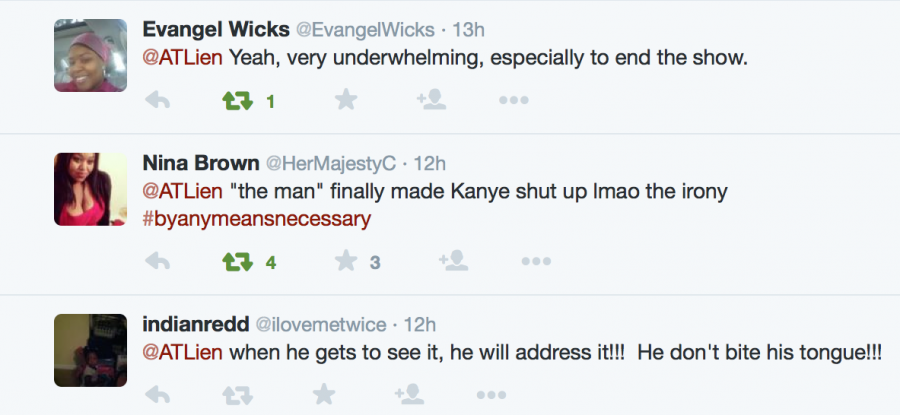900x415 pixels.
Task: Favorite Nina Brown's tweet with star
Action: point(346,261)
